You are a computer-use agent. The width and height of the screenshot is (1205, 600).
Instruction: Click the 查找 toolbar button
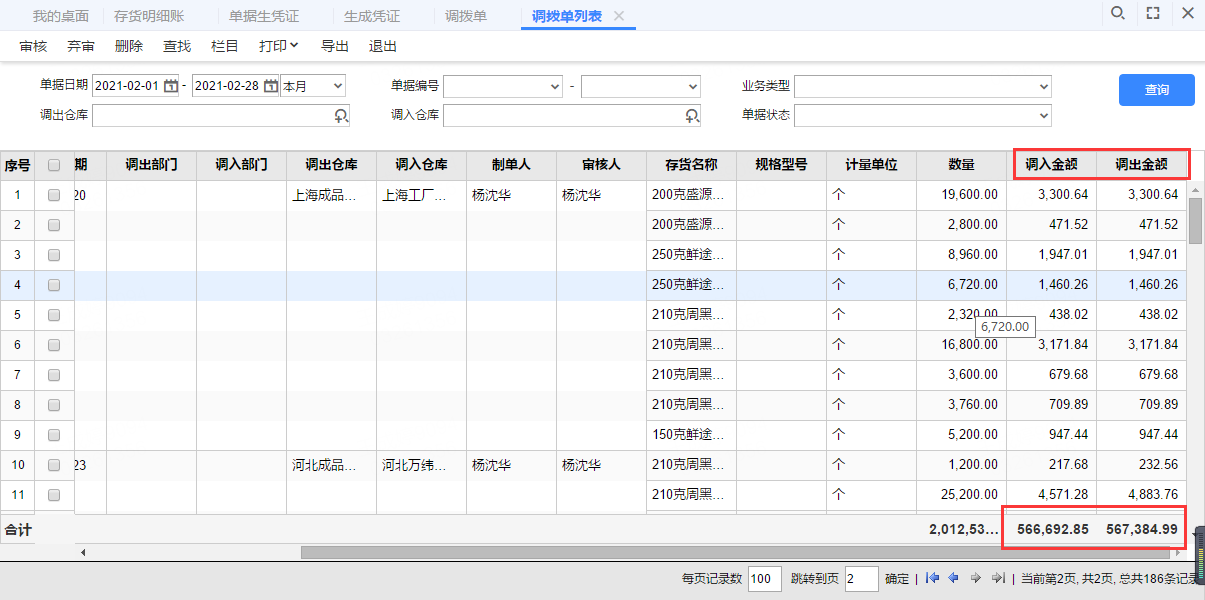click(177, 46)
